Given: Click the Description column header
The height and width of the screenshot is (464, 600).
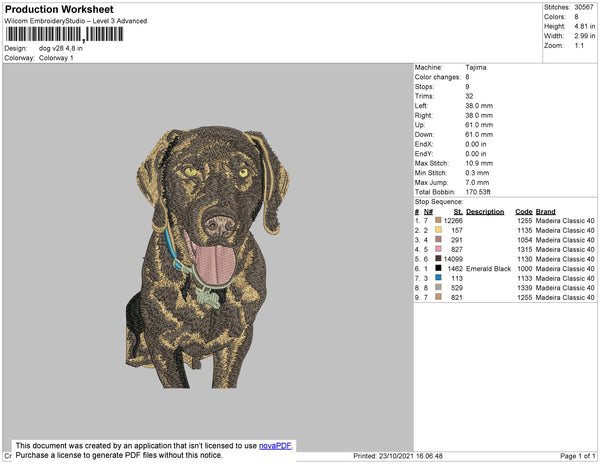Looking at the screenshot, I should (485, 212).
